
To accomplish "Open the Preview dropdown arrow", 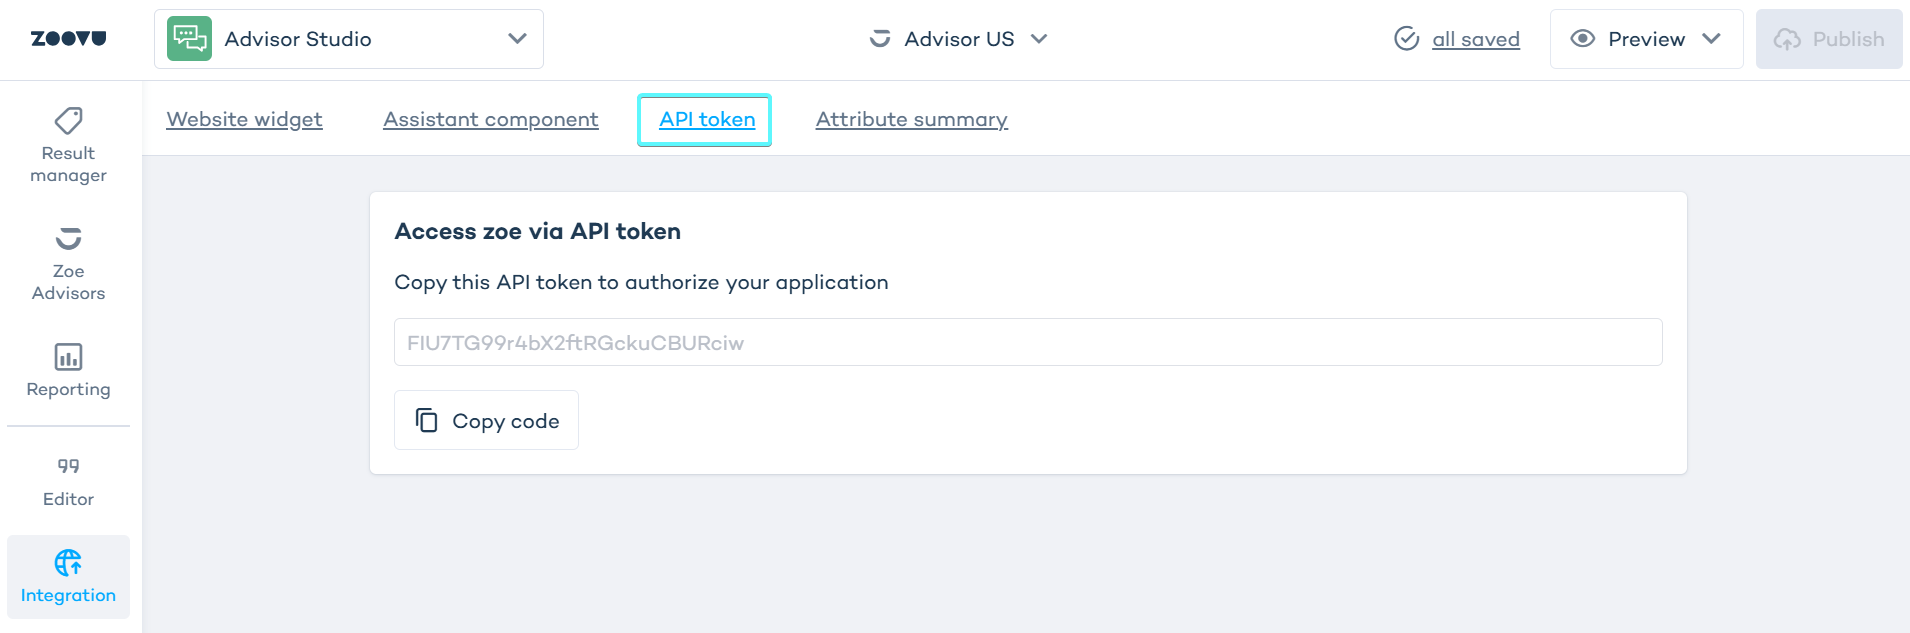I will 1711,39.
